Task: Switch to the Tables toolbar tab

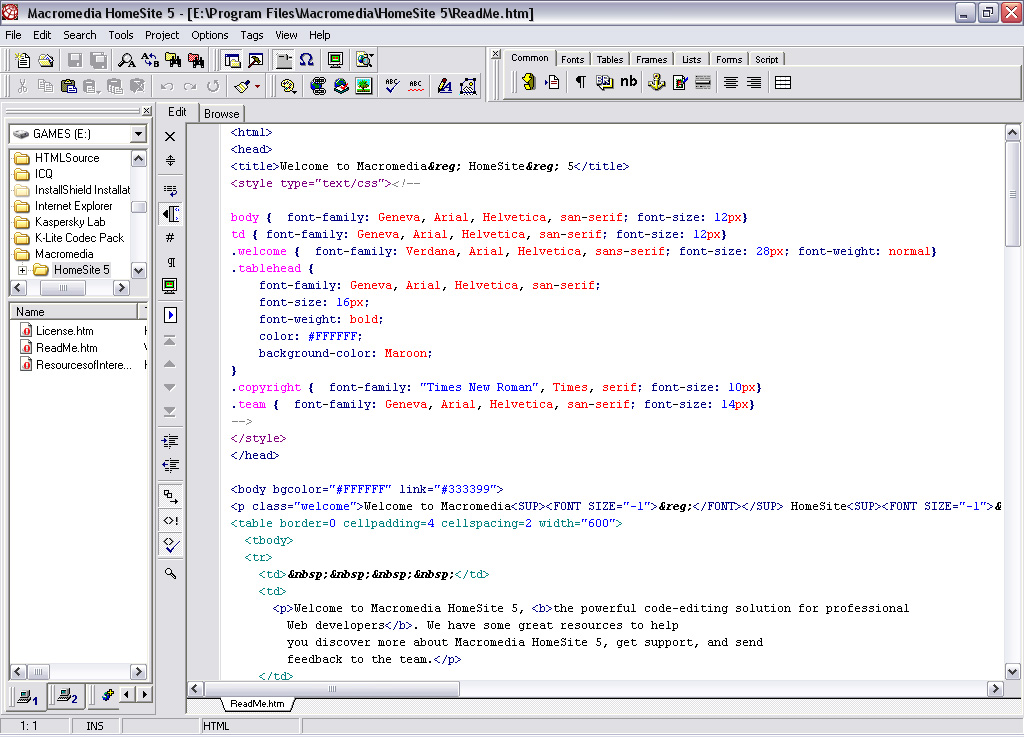Action: pyautogui.click(x=610, y=59)
